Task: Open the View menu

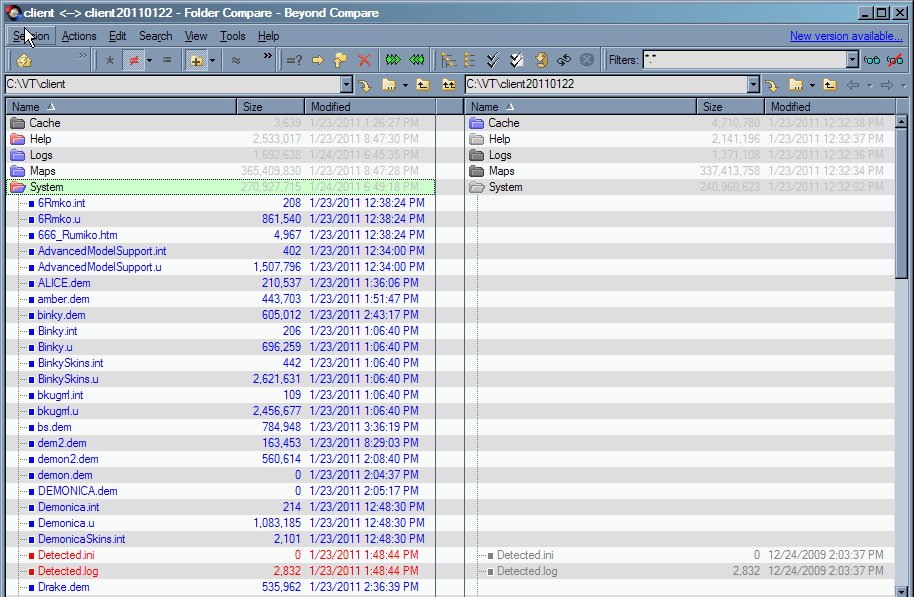Action: (196, 36)
